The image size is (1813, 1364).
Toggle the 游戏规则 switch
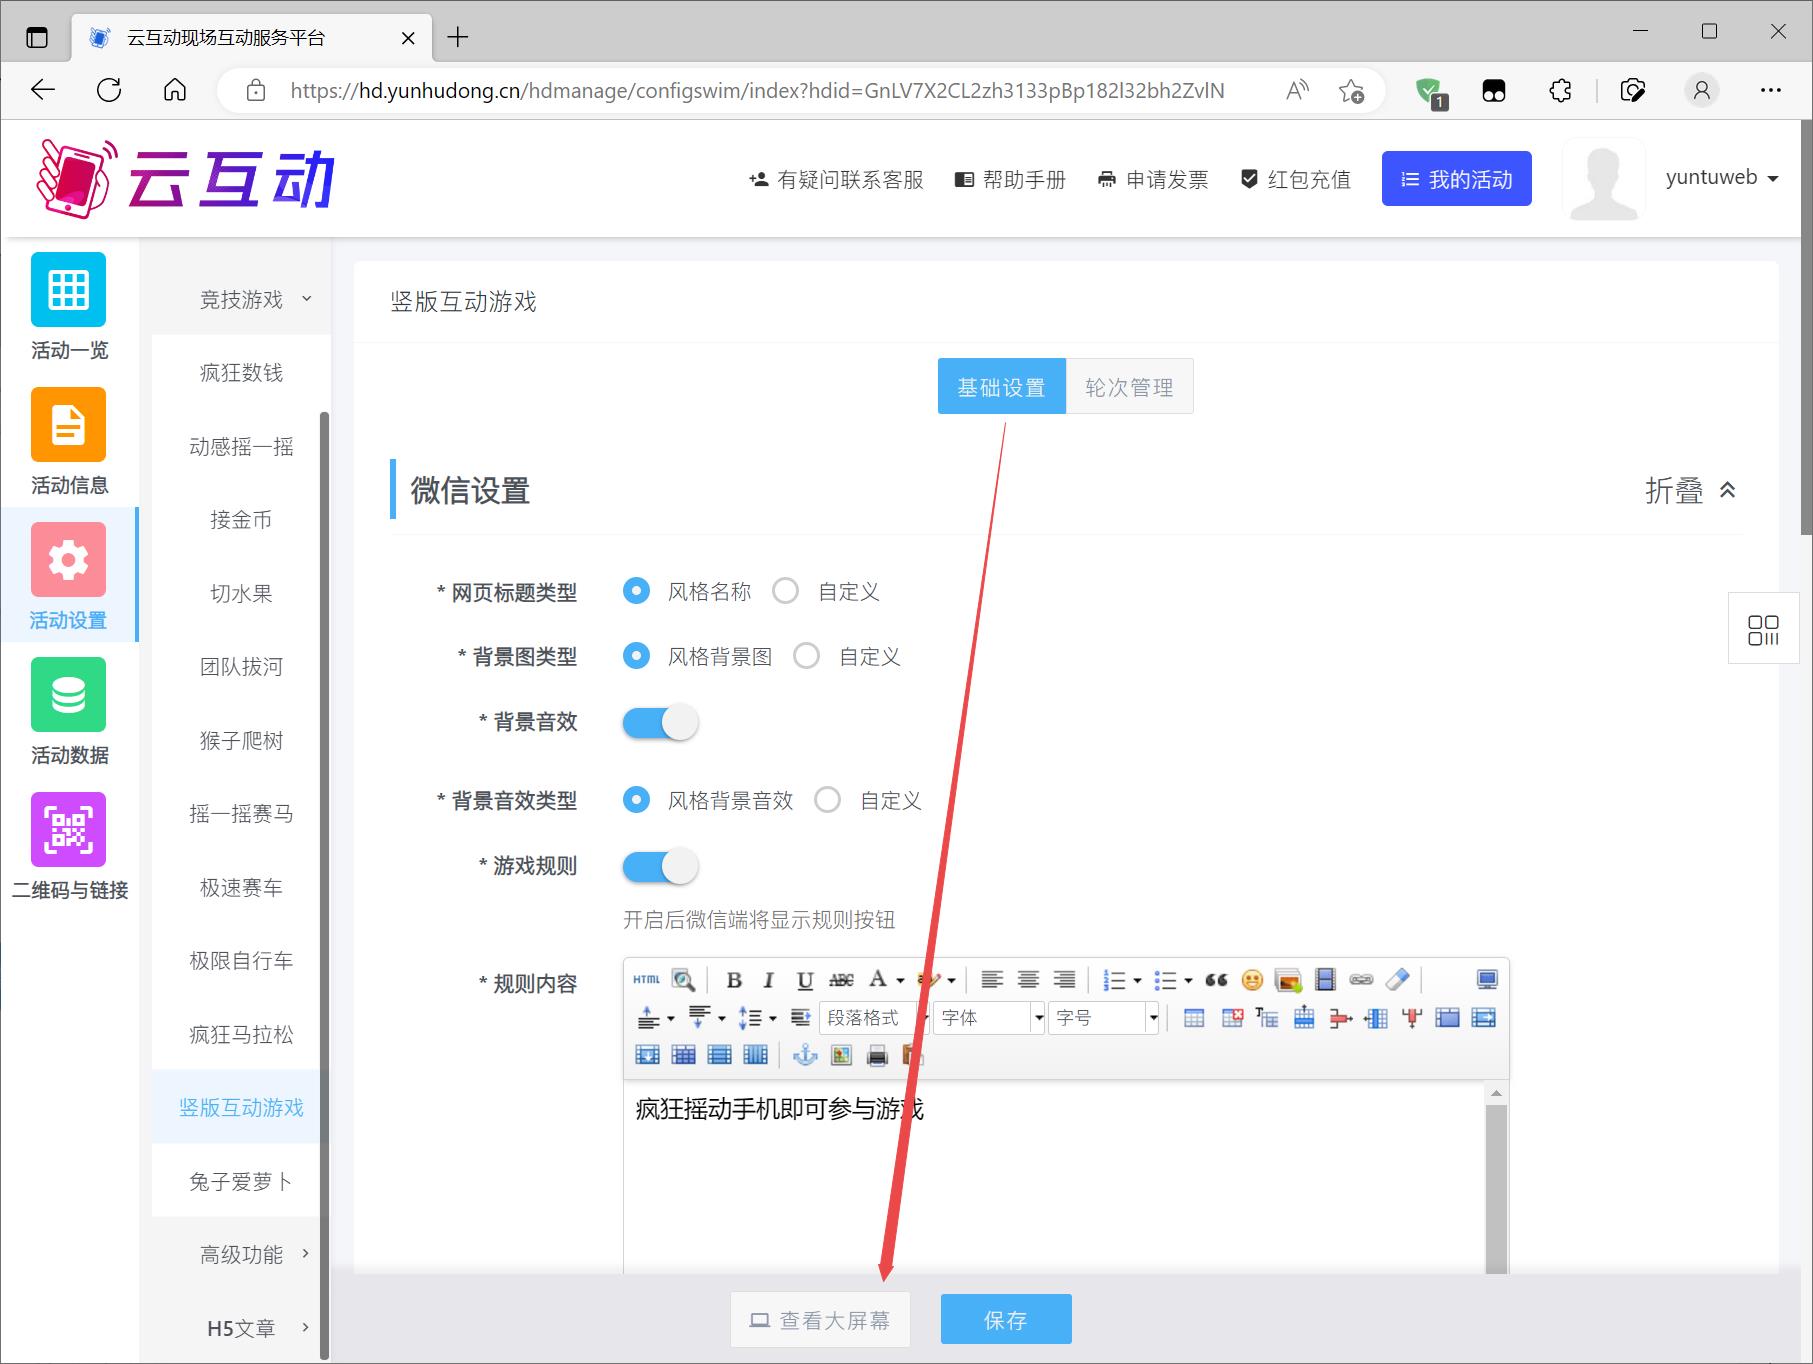click(x=660, y=866)
